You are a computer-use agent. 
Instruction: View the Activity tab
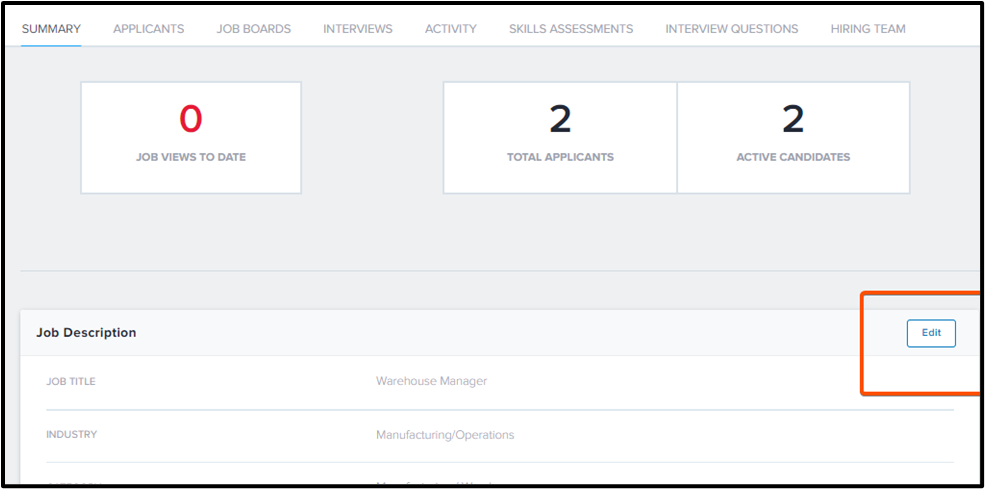coord(450,29)
